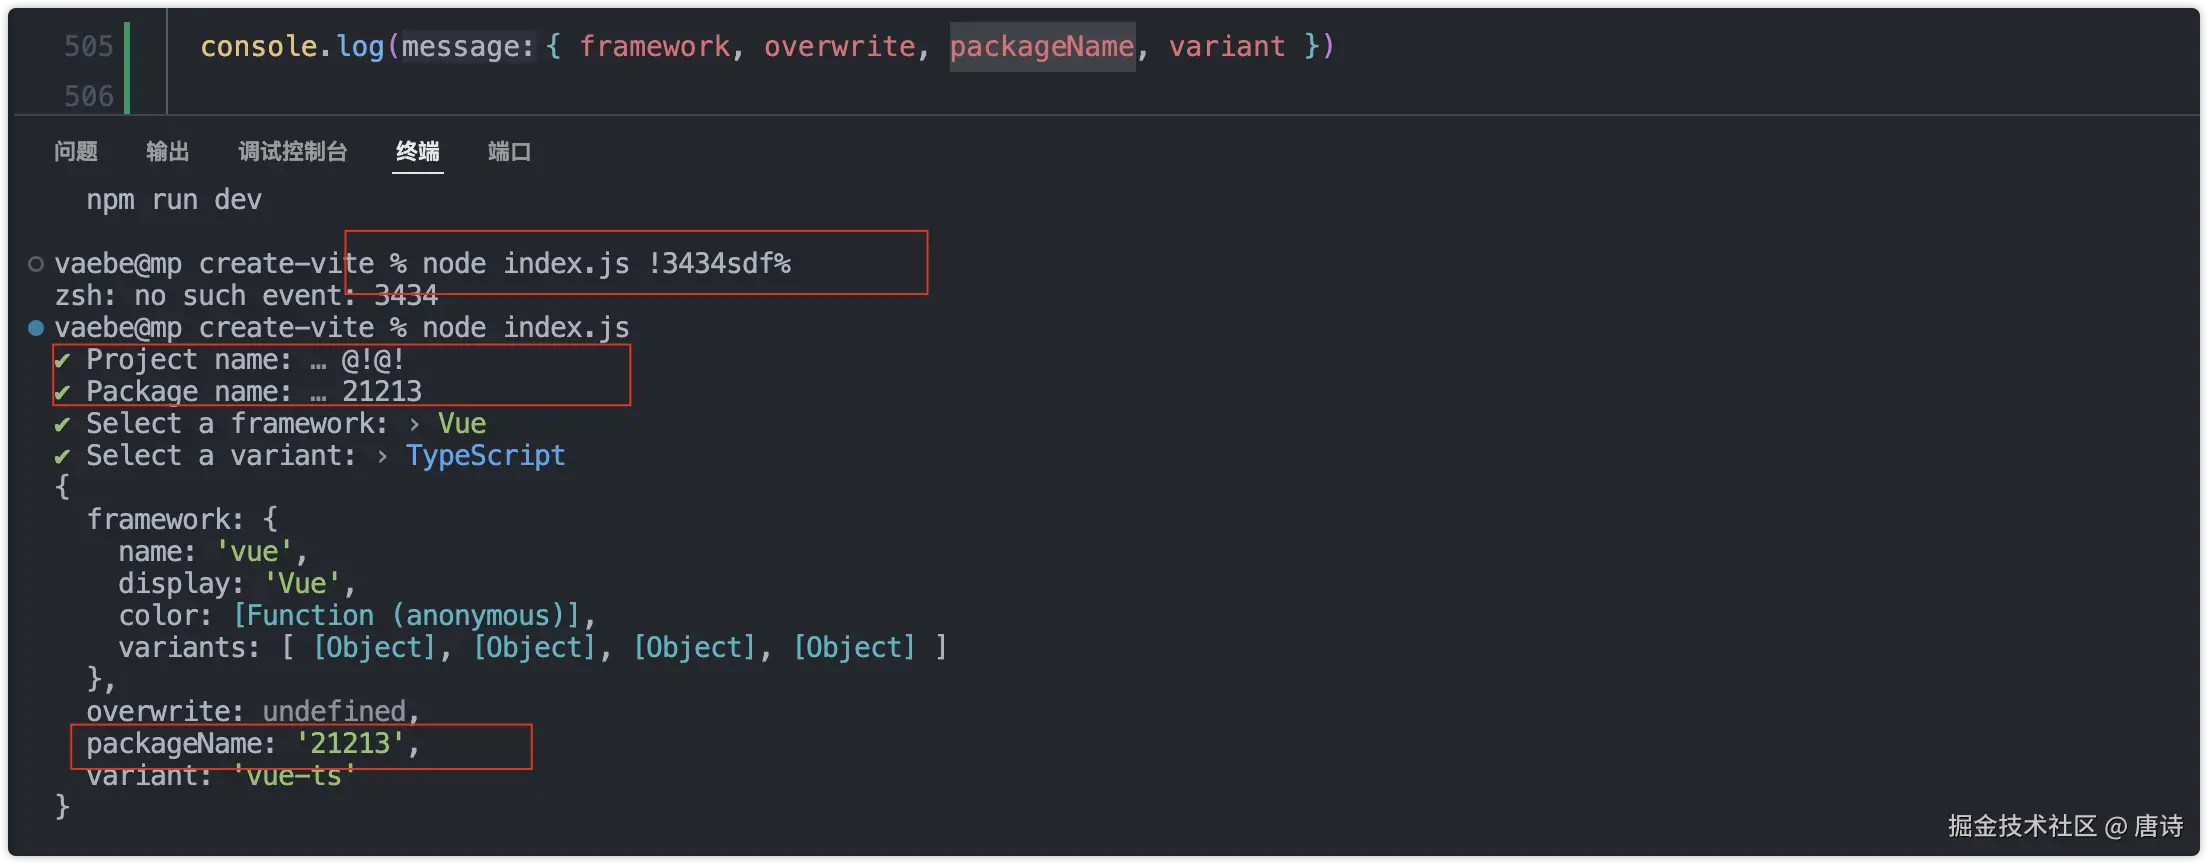Select the 终端 (Terminal) tab
This screenshot has width=2208, height=864.
click(x=418, y=151)
